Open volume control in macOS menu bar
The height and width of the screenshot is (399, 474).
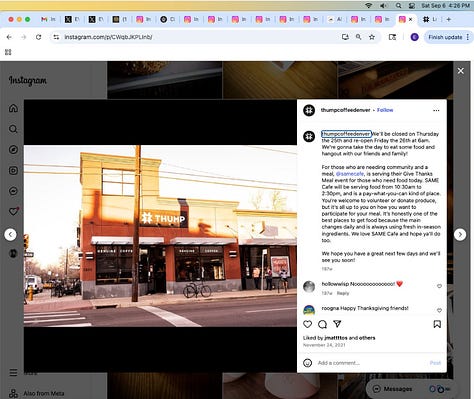point(383,6)
